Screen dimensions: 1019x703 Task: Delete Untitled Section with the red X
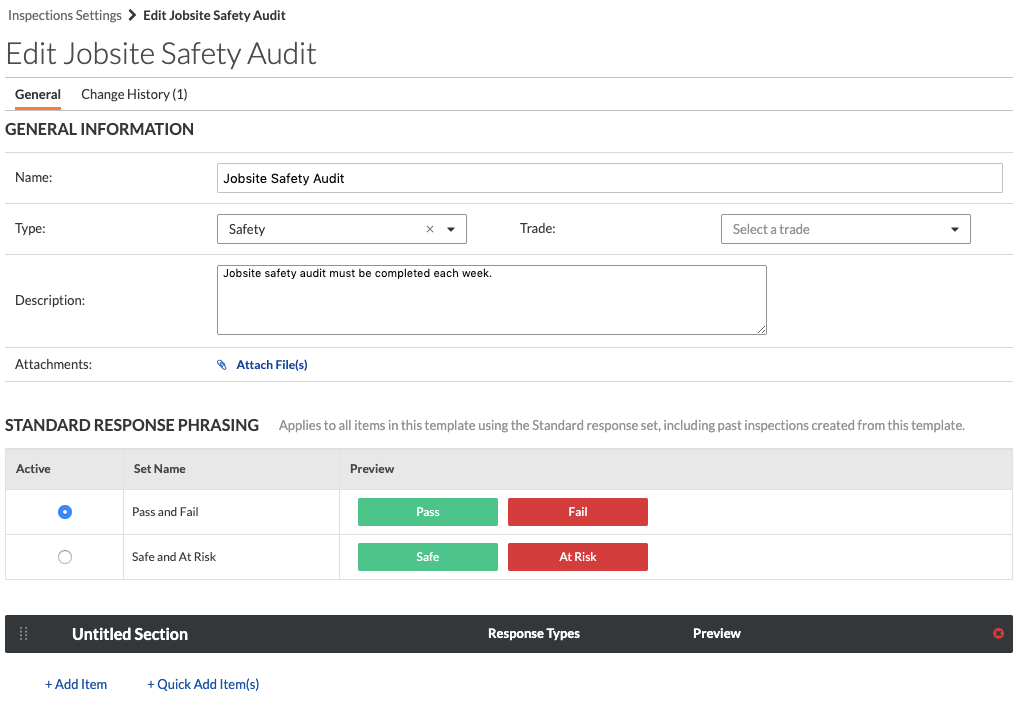coord(998,633)
